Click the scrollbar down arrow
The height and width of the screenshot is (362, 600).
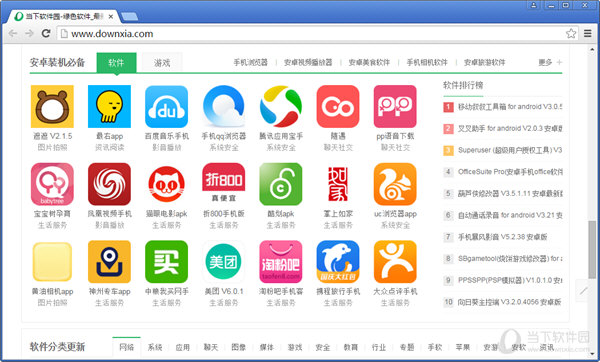pyautogui.click(x=592, y=354)
